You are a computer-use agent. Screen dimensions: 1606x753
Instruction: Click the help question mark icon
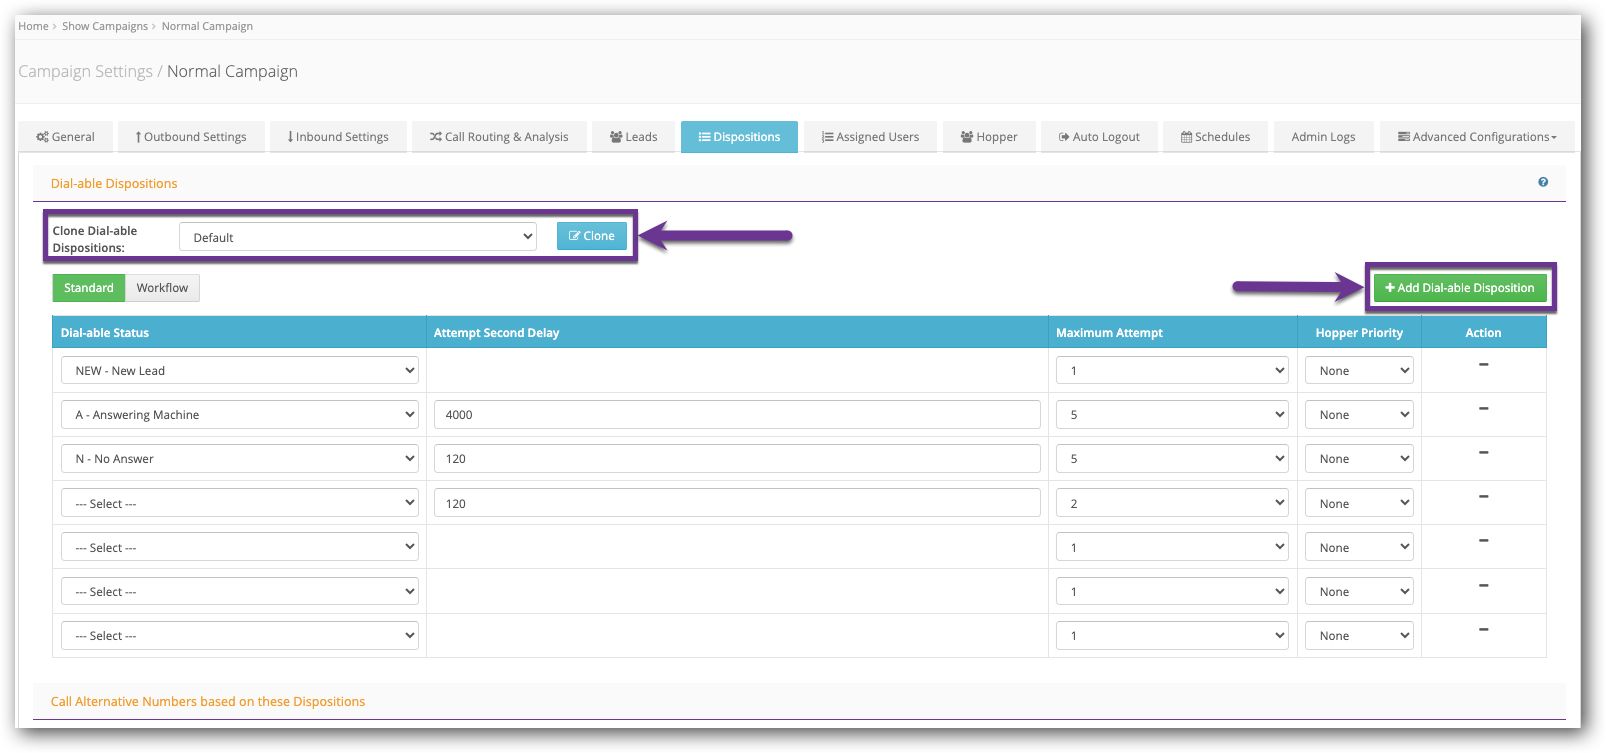pyautogui.click(x=1543, y=182)
